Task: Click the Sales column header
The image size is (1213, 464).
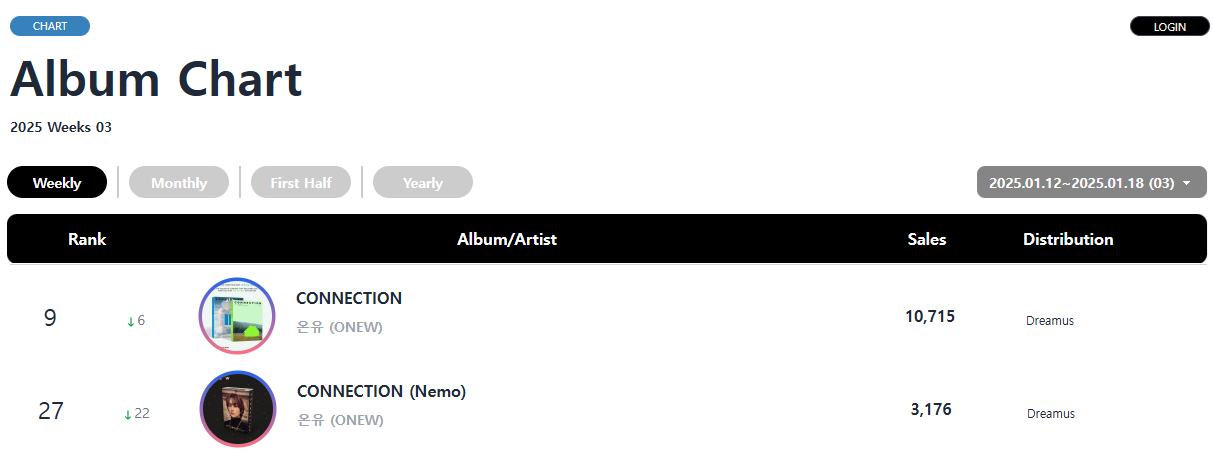Action: pyautogui.click(x=927, y=239)
